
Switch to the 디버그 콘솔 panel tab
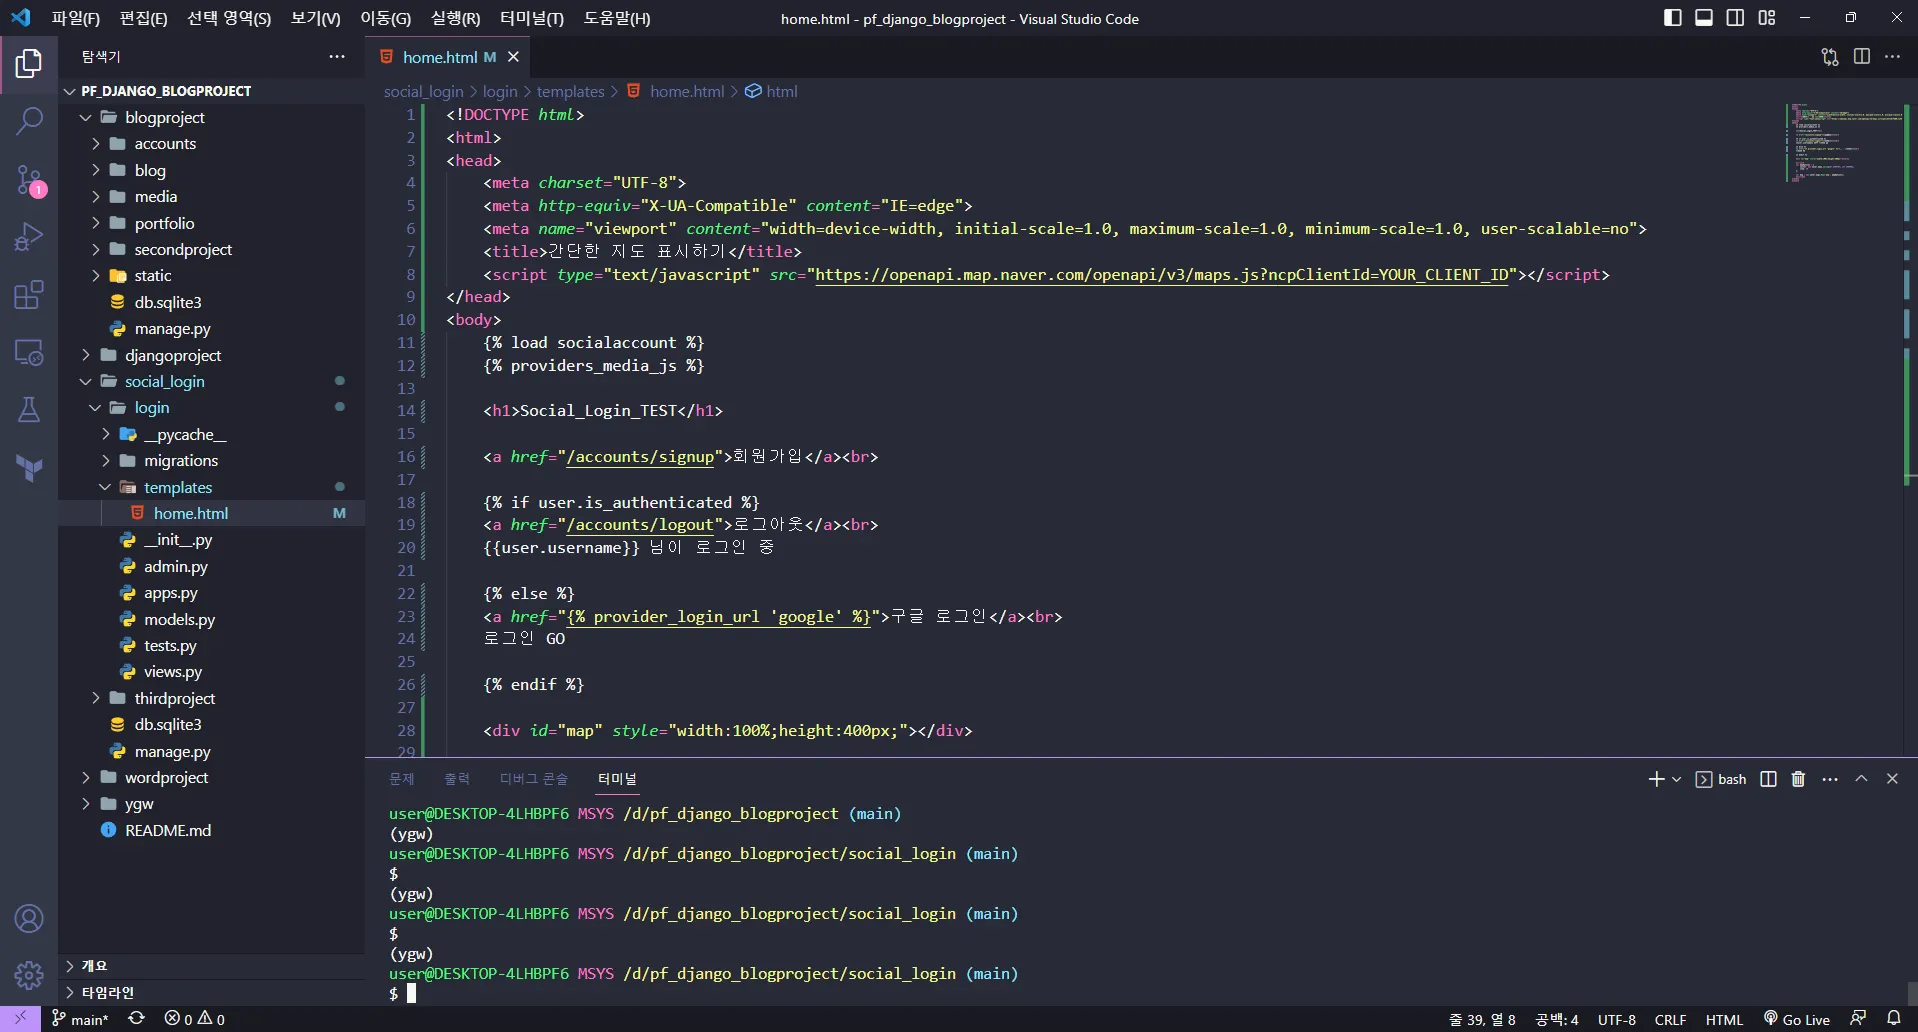(533, 779)
